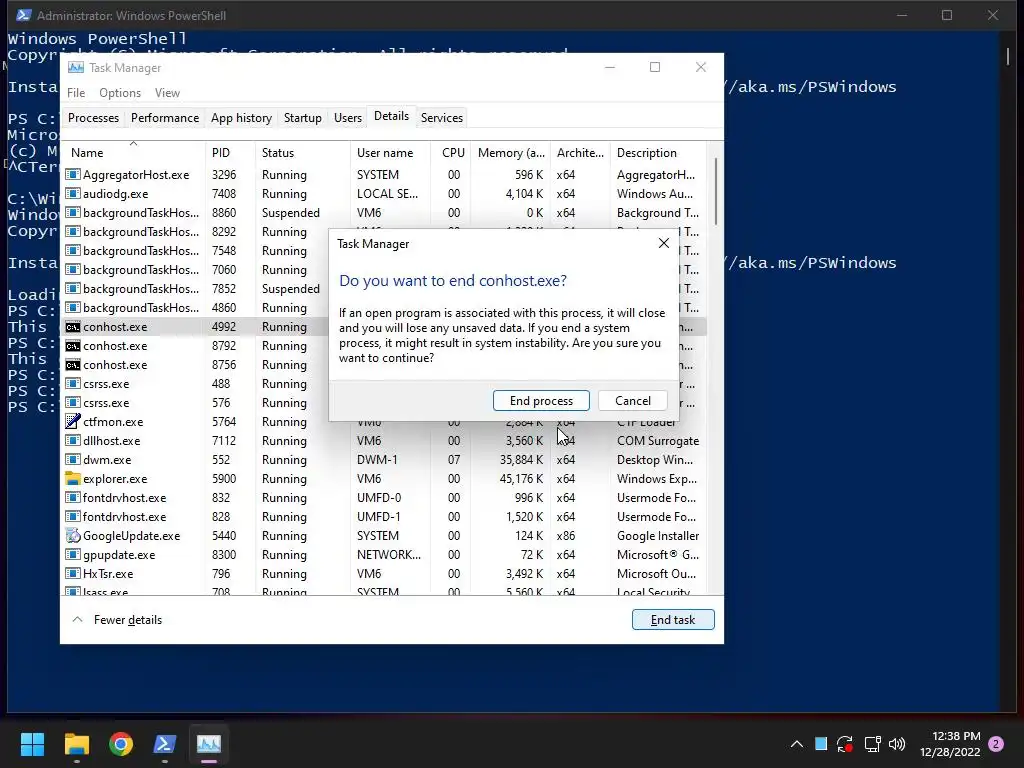Image resolution: width=1024 pixels, height=768 pixels.
Task: Open File Explorer from the taskbar
Action: (76, 744)
